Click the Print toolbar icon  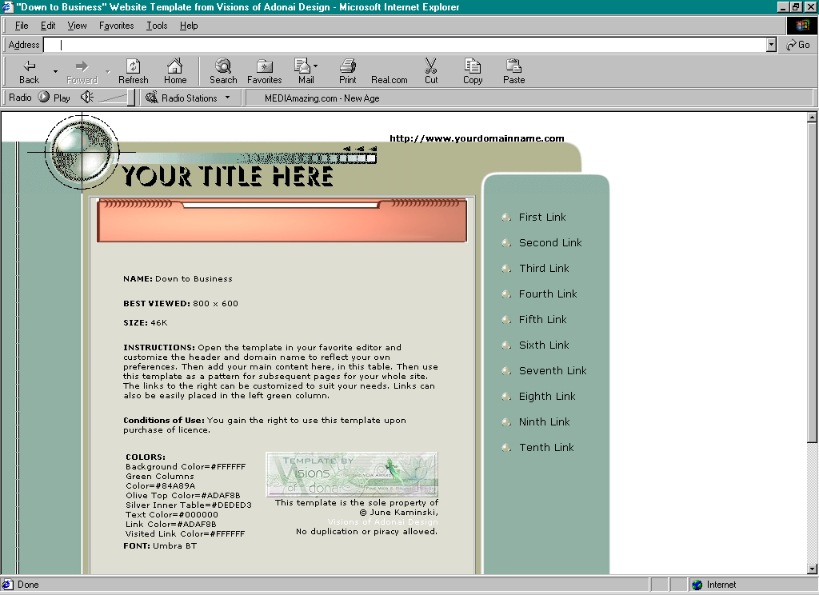click(347, 71)
